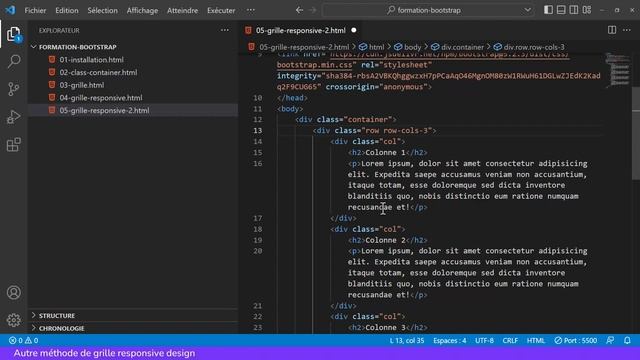
Task: Click the body opening tag on line 11
Action: click(290, 109)
